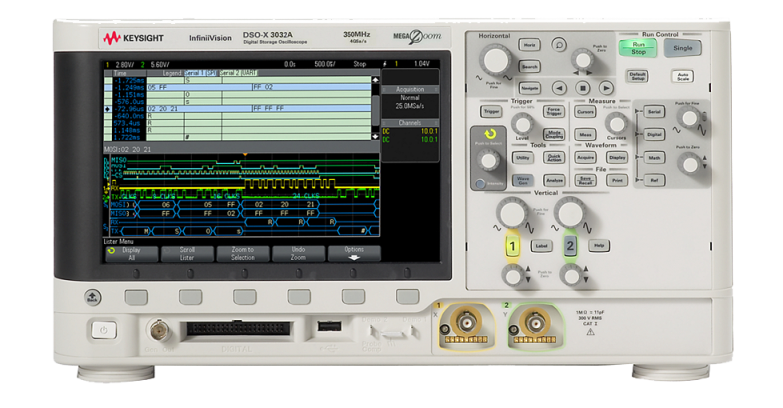Toggle channel 1 key

point(512,246)
